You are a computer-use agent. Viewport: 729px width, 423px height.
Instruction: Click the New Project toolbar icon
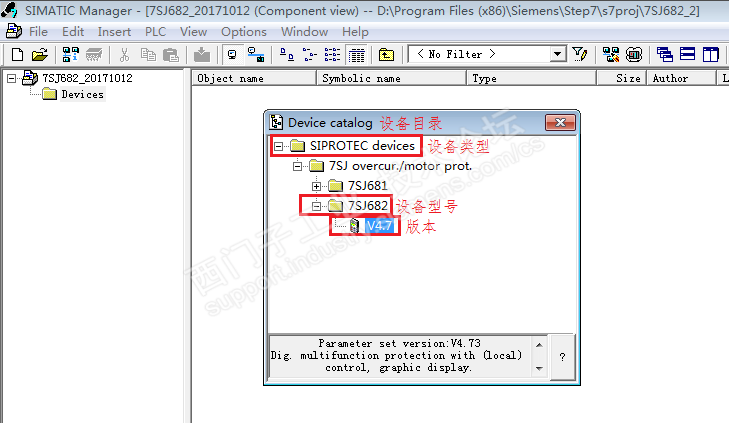point(17,55)
